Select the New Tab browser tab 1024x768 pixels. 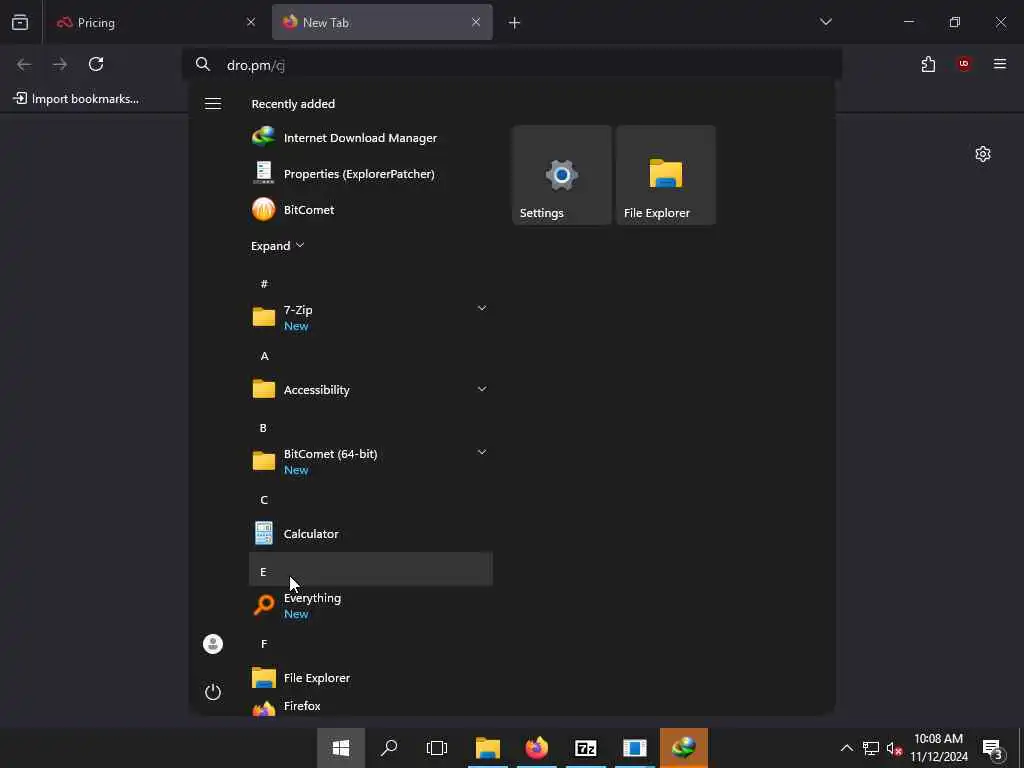(x=382, y=22)
